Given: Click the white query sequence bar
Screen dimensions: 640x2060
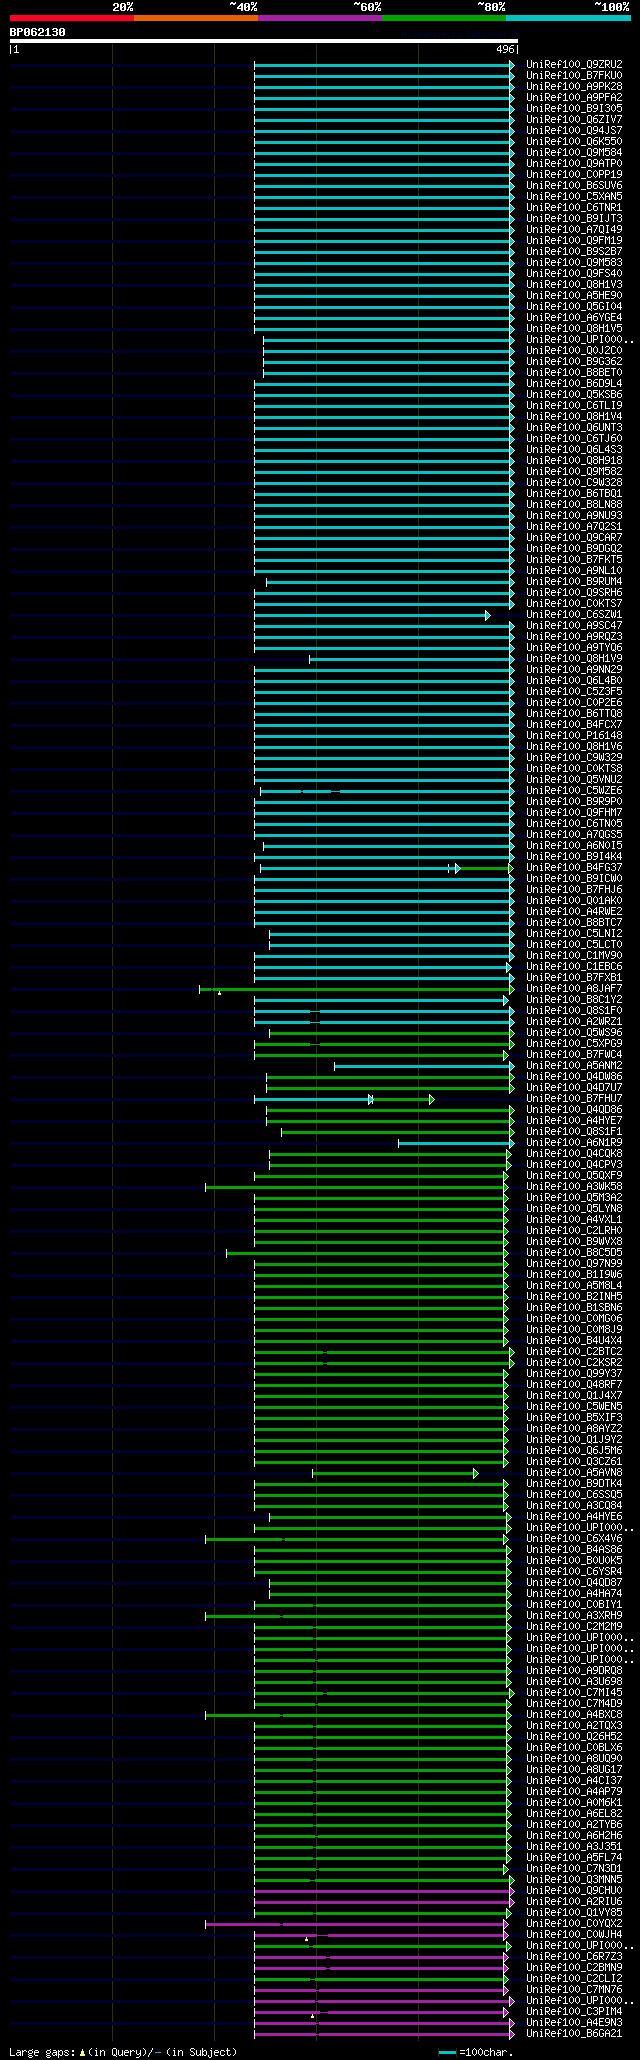Looking at the screenshot, I should click(x=263, y=41).
